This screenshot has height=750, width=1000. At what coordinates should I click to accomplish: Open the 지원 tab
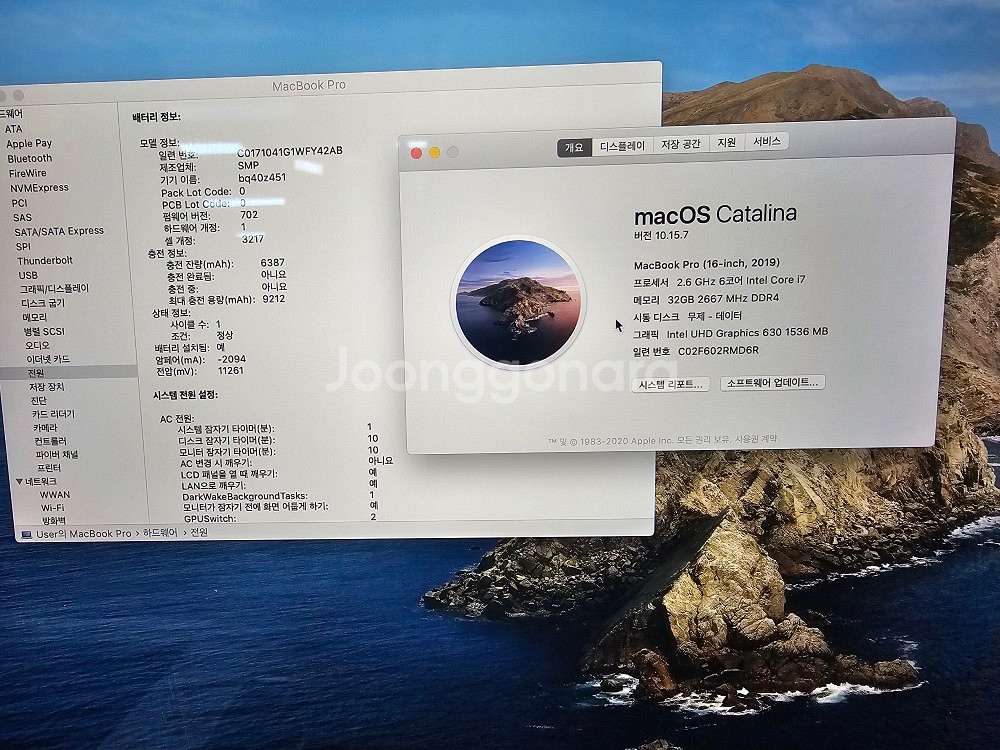726,142
